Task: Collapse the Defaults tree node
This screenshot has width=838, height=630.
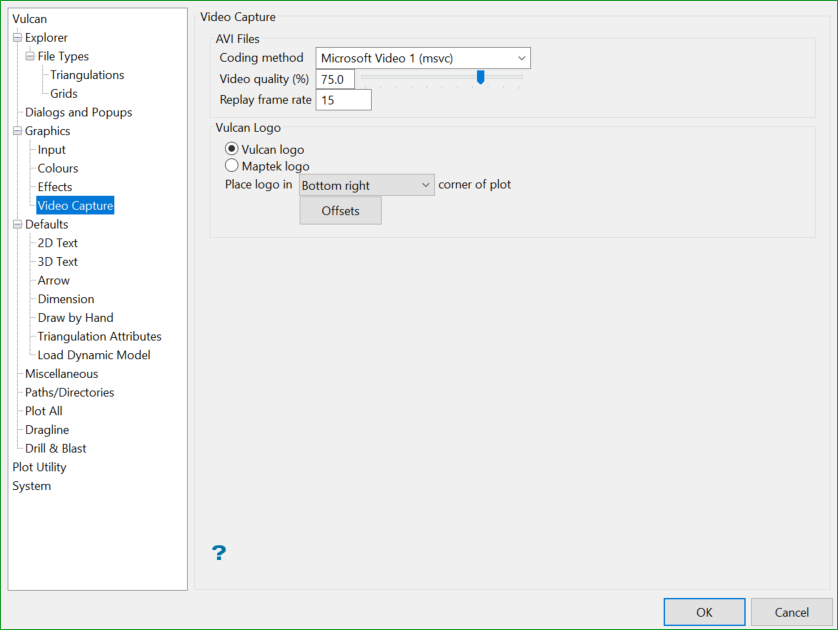Action: pos(17,224)
